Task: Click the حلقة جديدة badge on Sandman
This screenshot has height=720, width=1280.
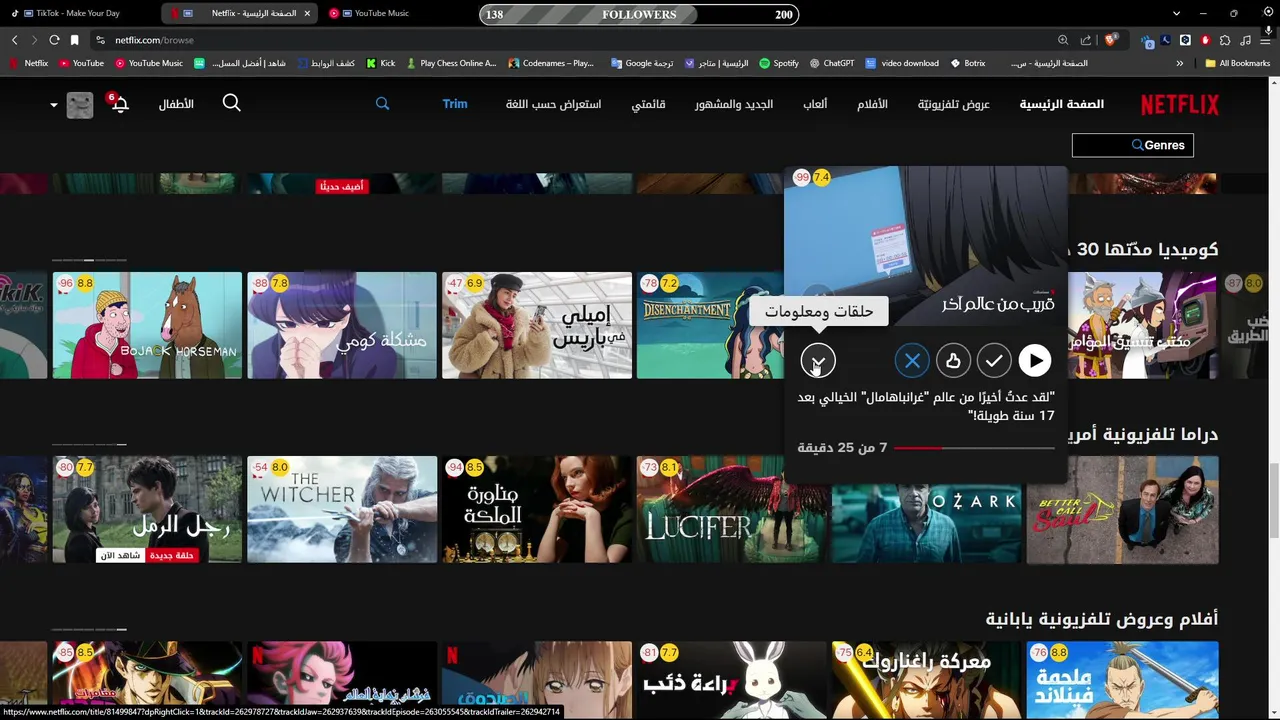Action: pos(173,555)
